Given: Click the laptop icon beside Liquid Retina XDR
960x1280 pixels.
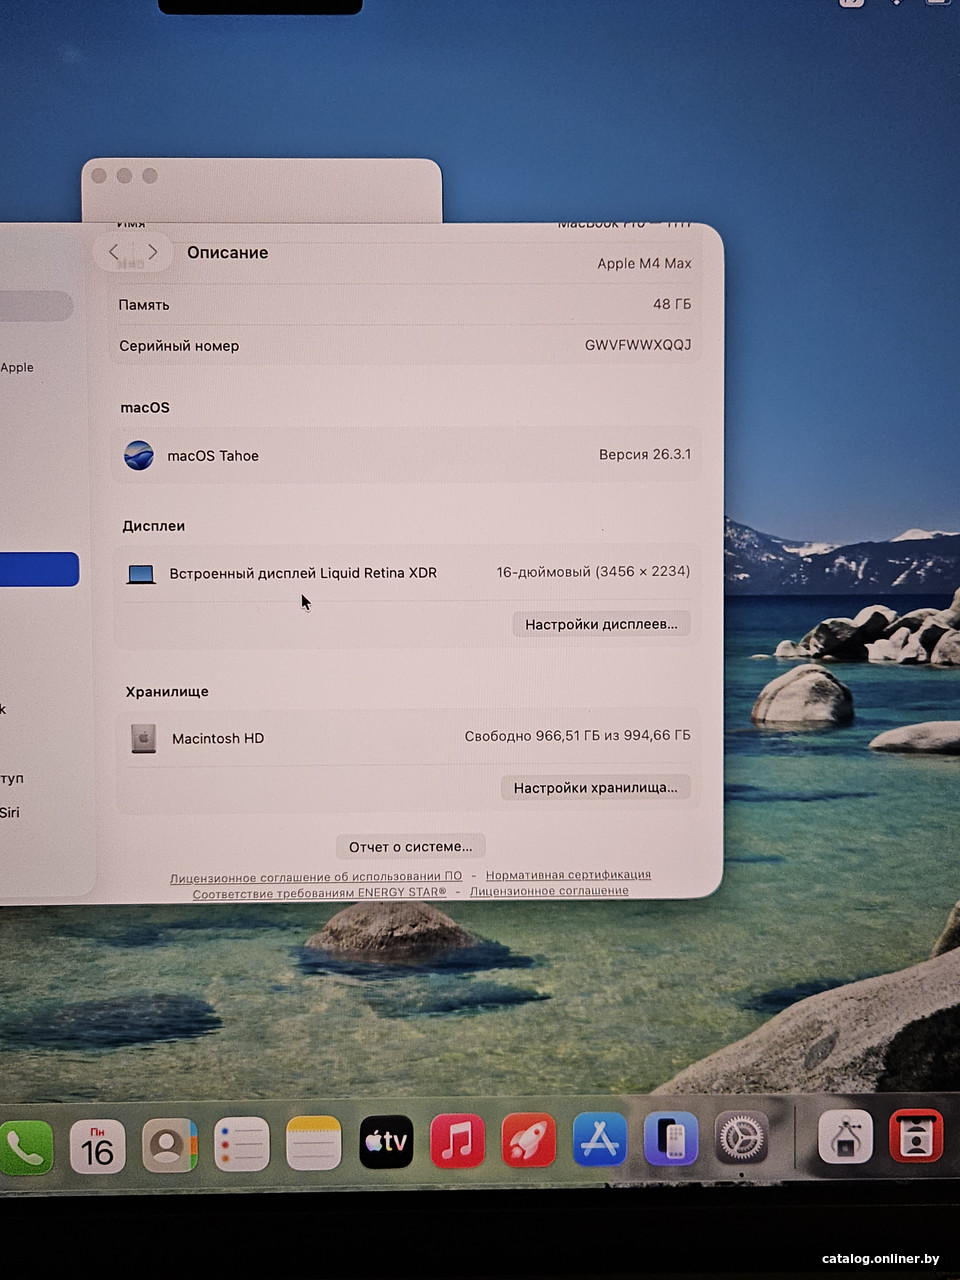Looking at the screenshot, I should click(141, 574).
